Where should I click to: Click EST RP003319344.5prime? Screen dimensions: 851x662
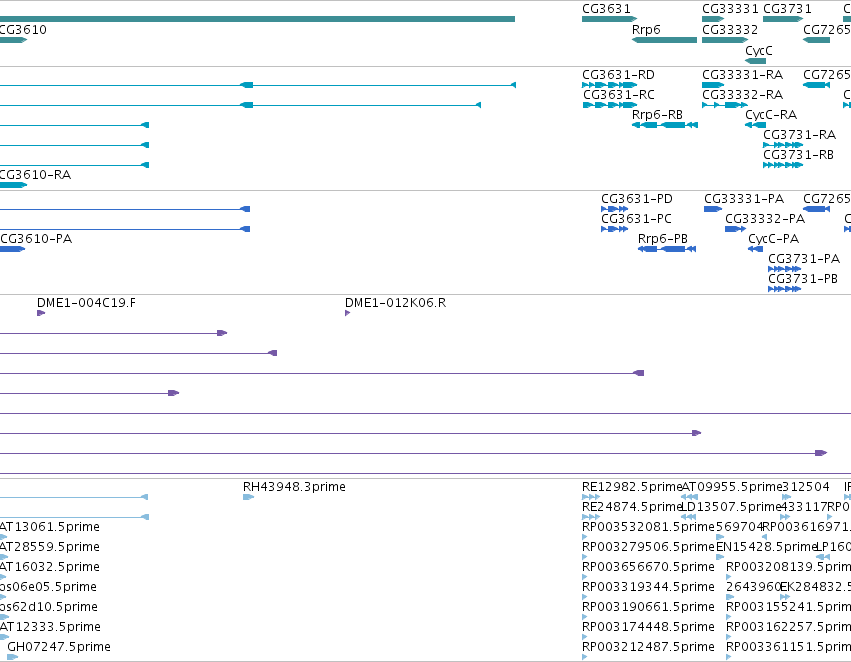coord(648,587)
